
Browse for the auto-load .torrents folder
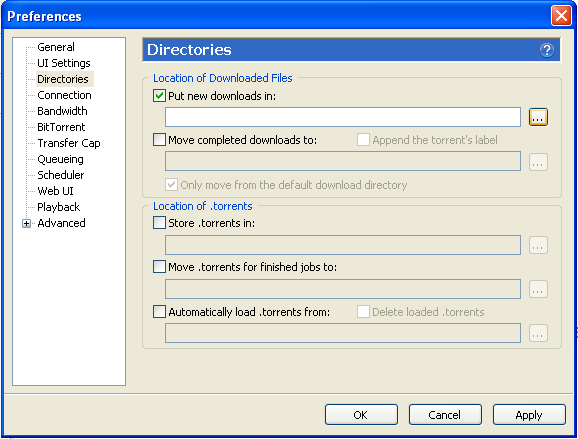(x=538, y=333)
